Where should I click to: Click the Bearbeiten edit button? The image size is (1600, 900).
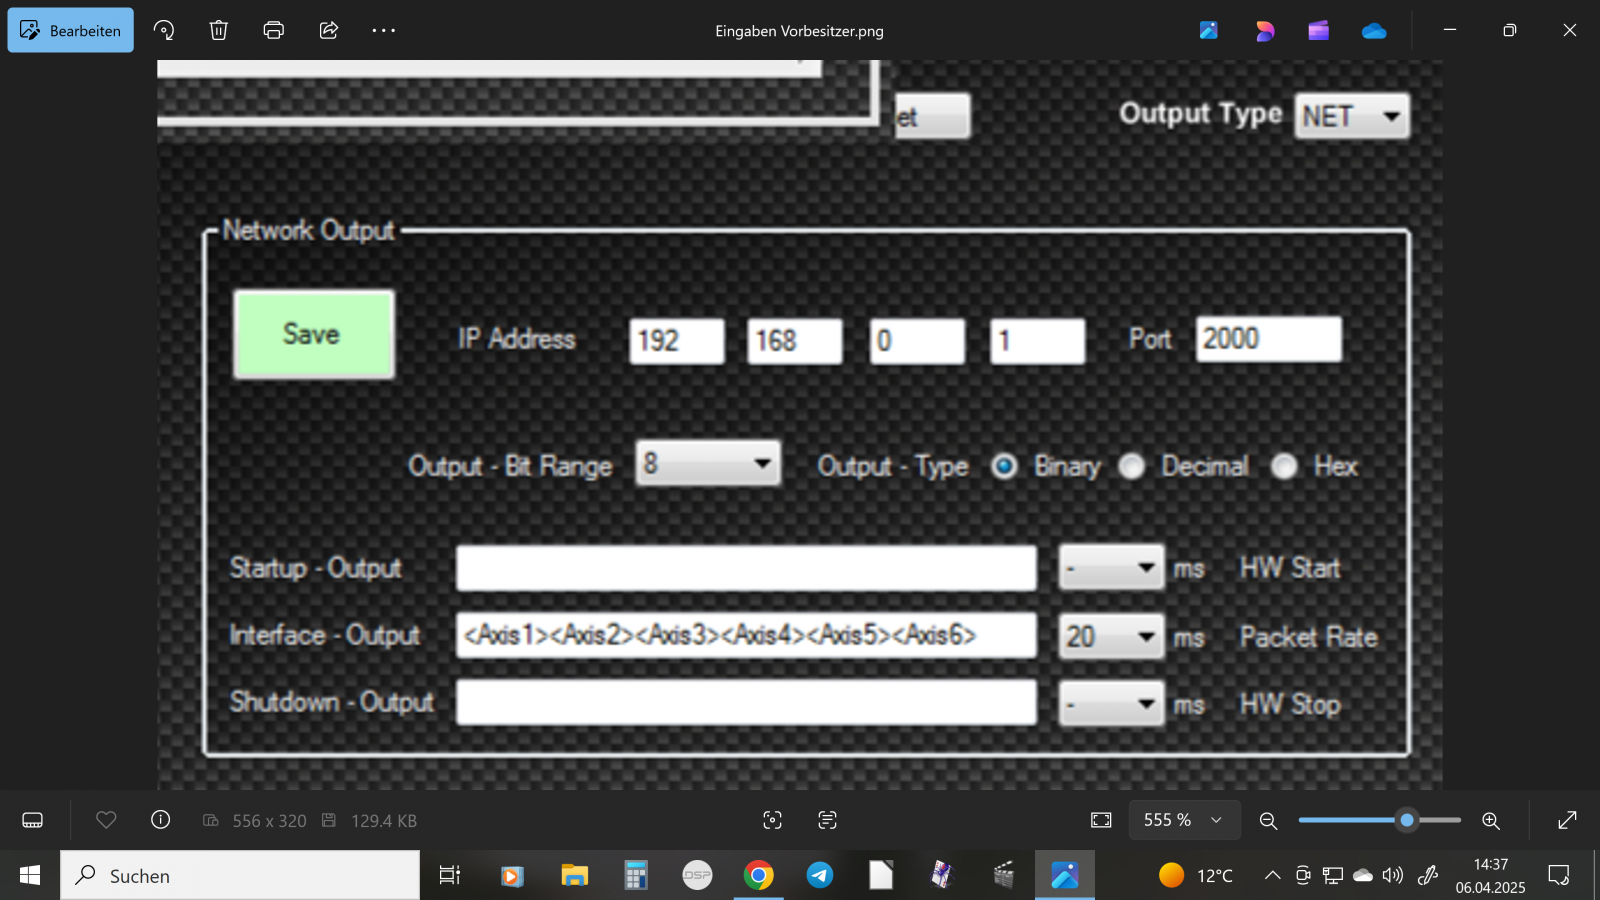tap(71, 30)
